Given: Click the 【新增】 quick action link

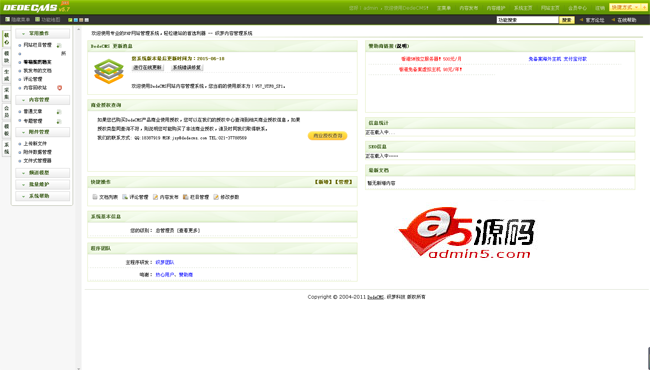Looking at the screenshot, I should [323, 182].
